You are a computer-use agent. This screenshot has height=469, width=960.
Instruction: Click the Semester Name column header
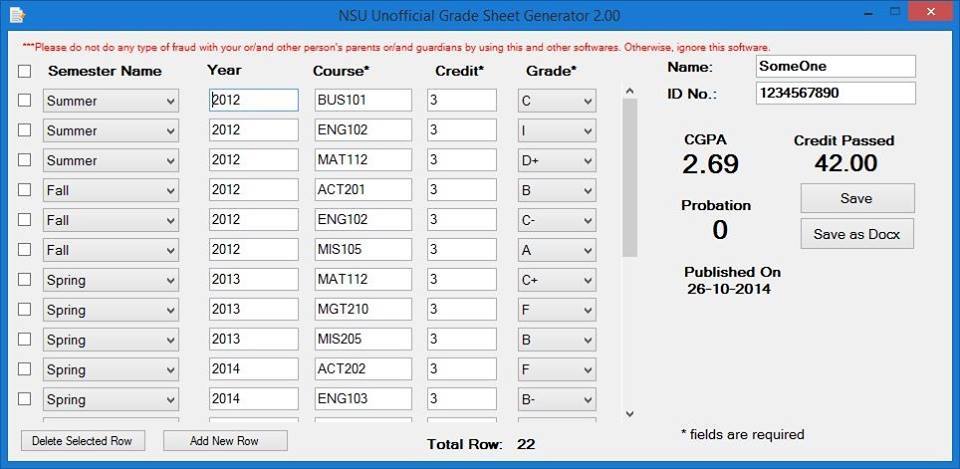pos(105,71)
